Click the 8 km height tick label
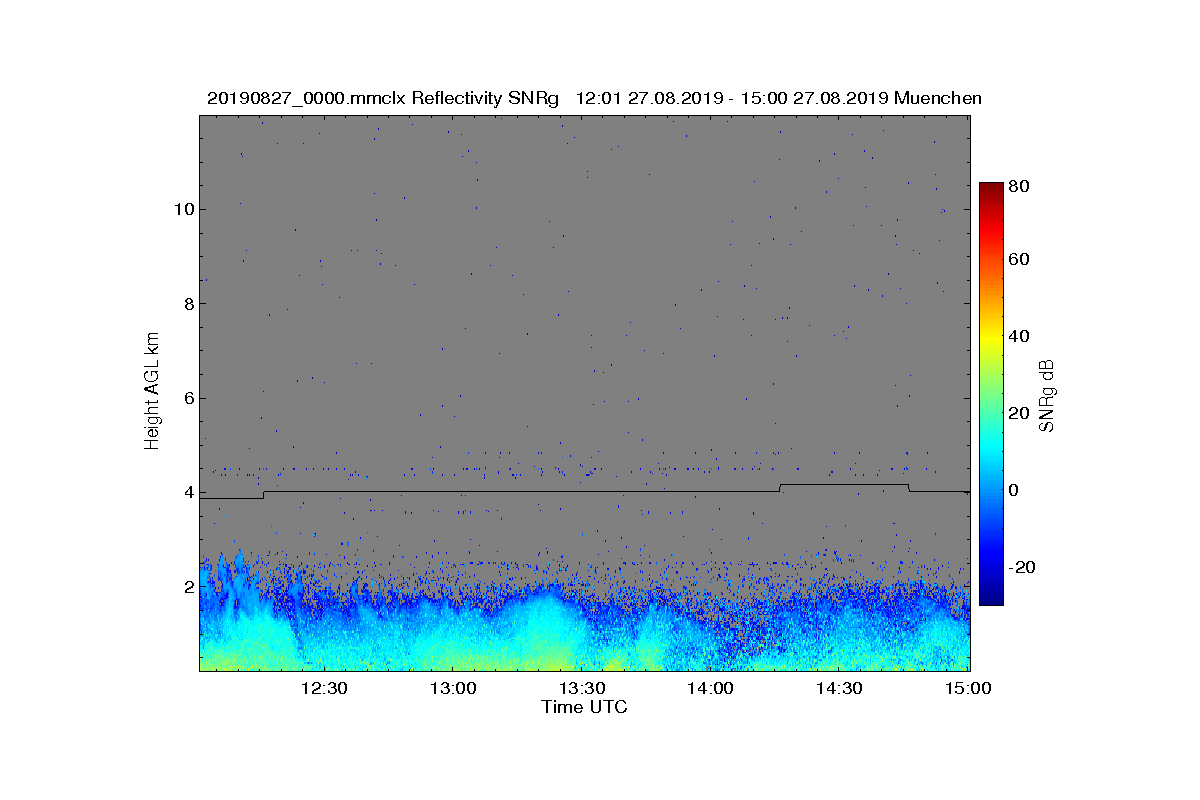This screenshot has width=1200, height=800. (187, 304)
